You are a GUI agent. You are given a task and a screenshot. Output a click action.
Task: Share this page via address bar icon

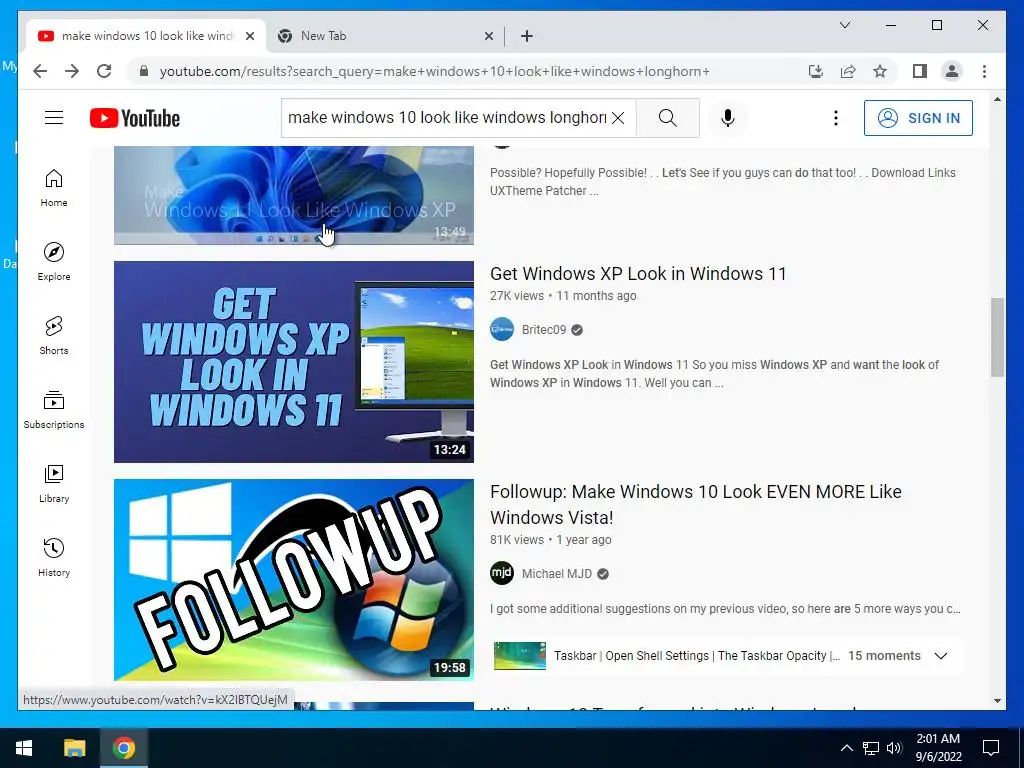click(x=848, y=71)
